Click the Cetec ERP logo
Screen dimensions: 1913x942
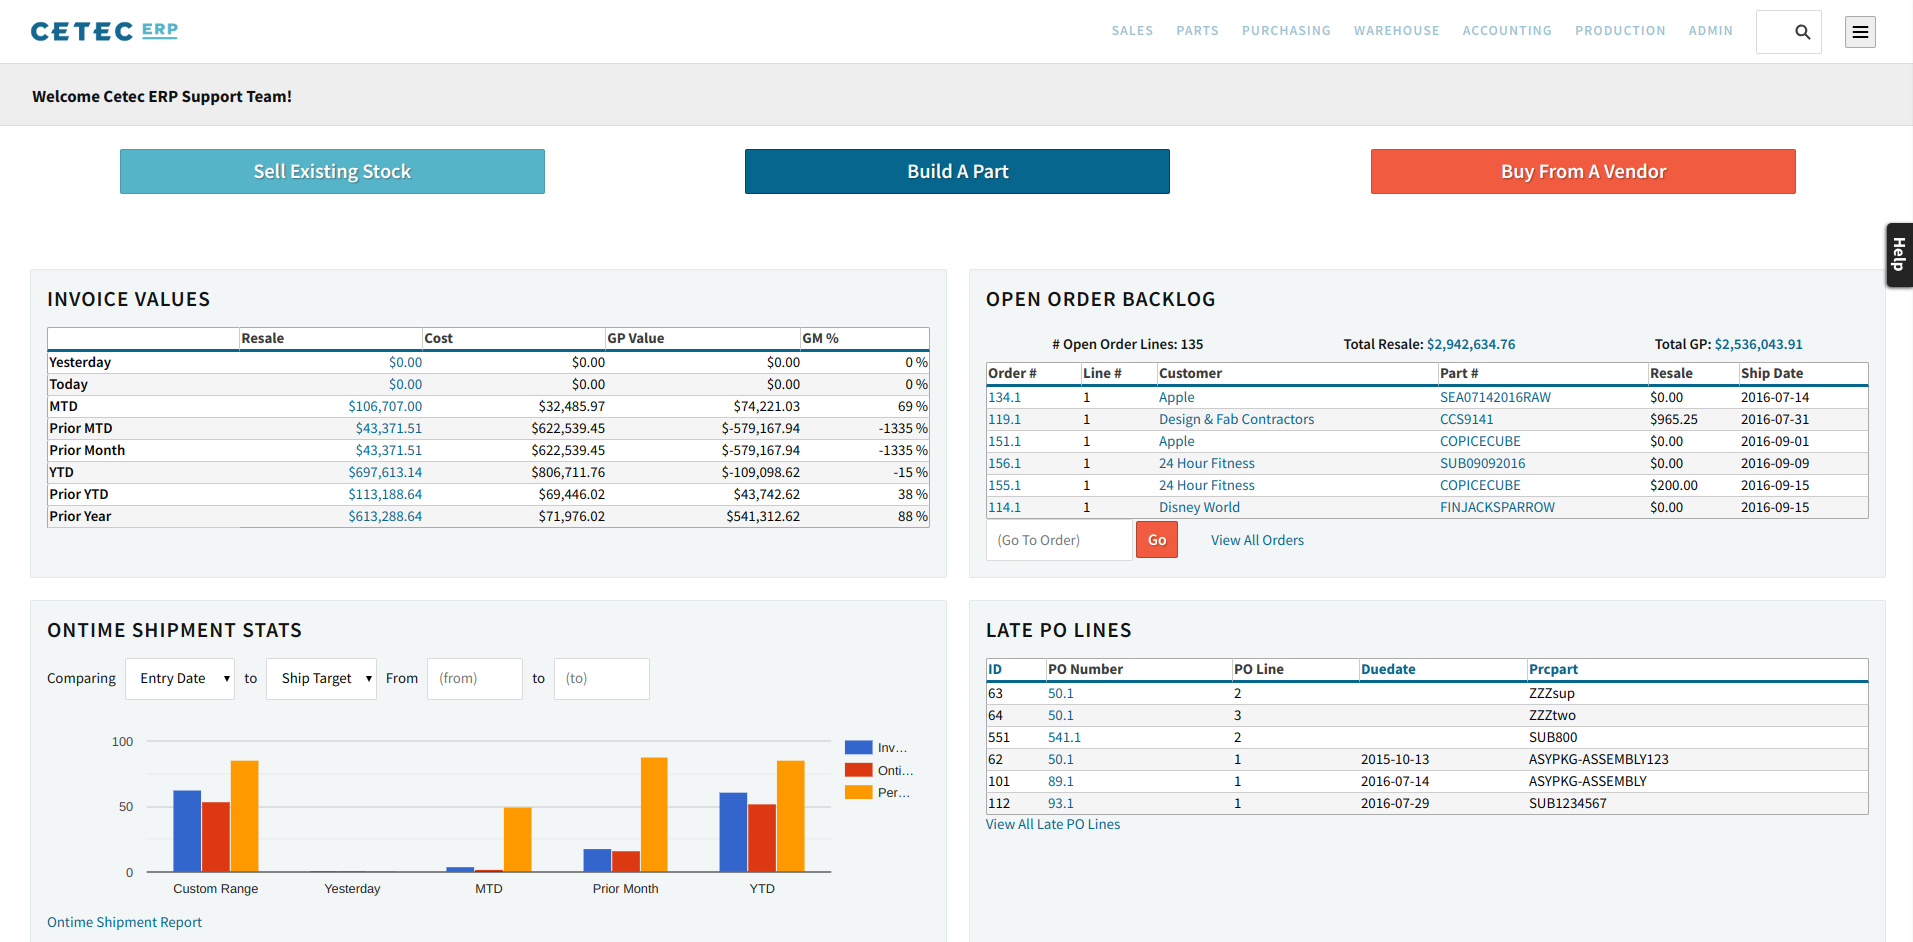[104, 31]
